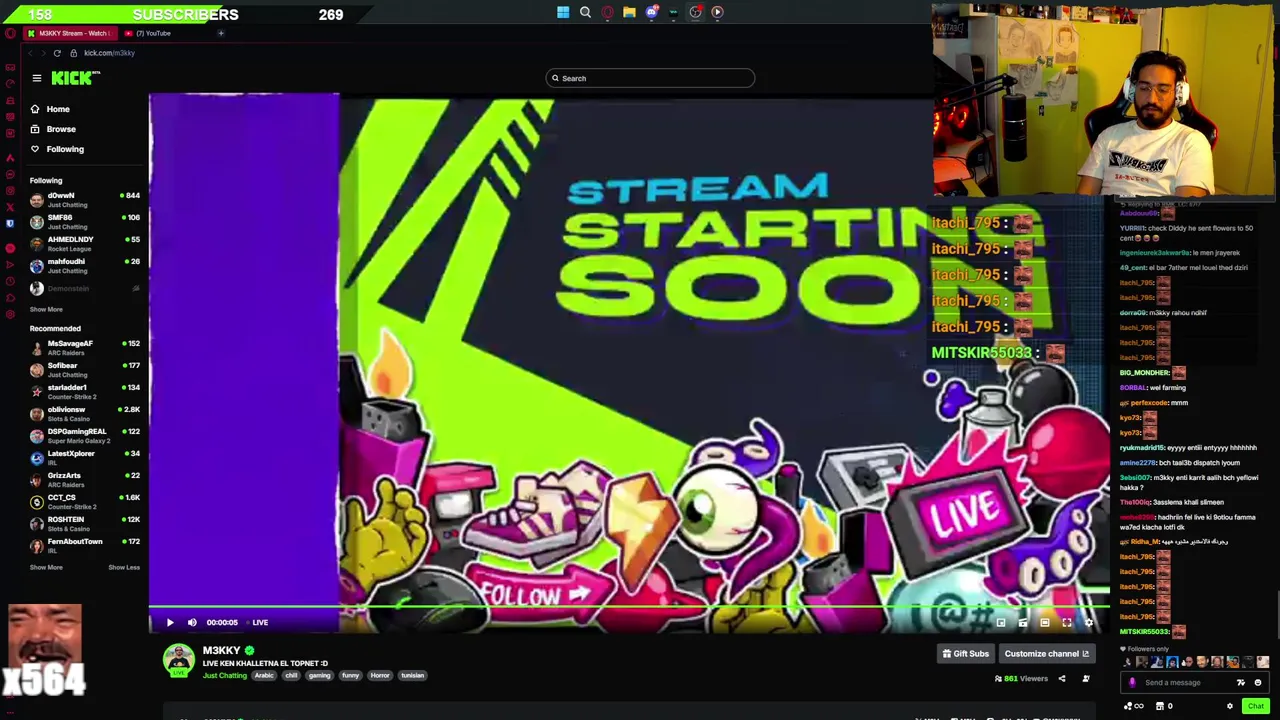Toggle theater mode in player

(x=1045, y=622)
